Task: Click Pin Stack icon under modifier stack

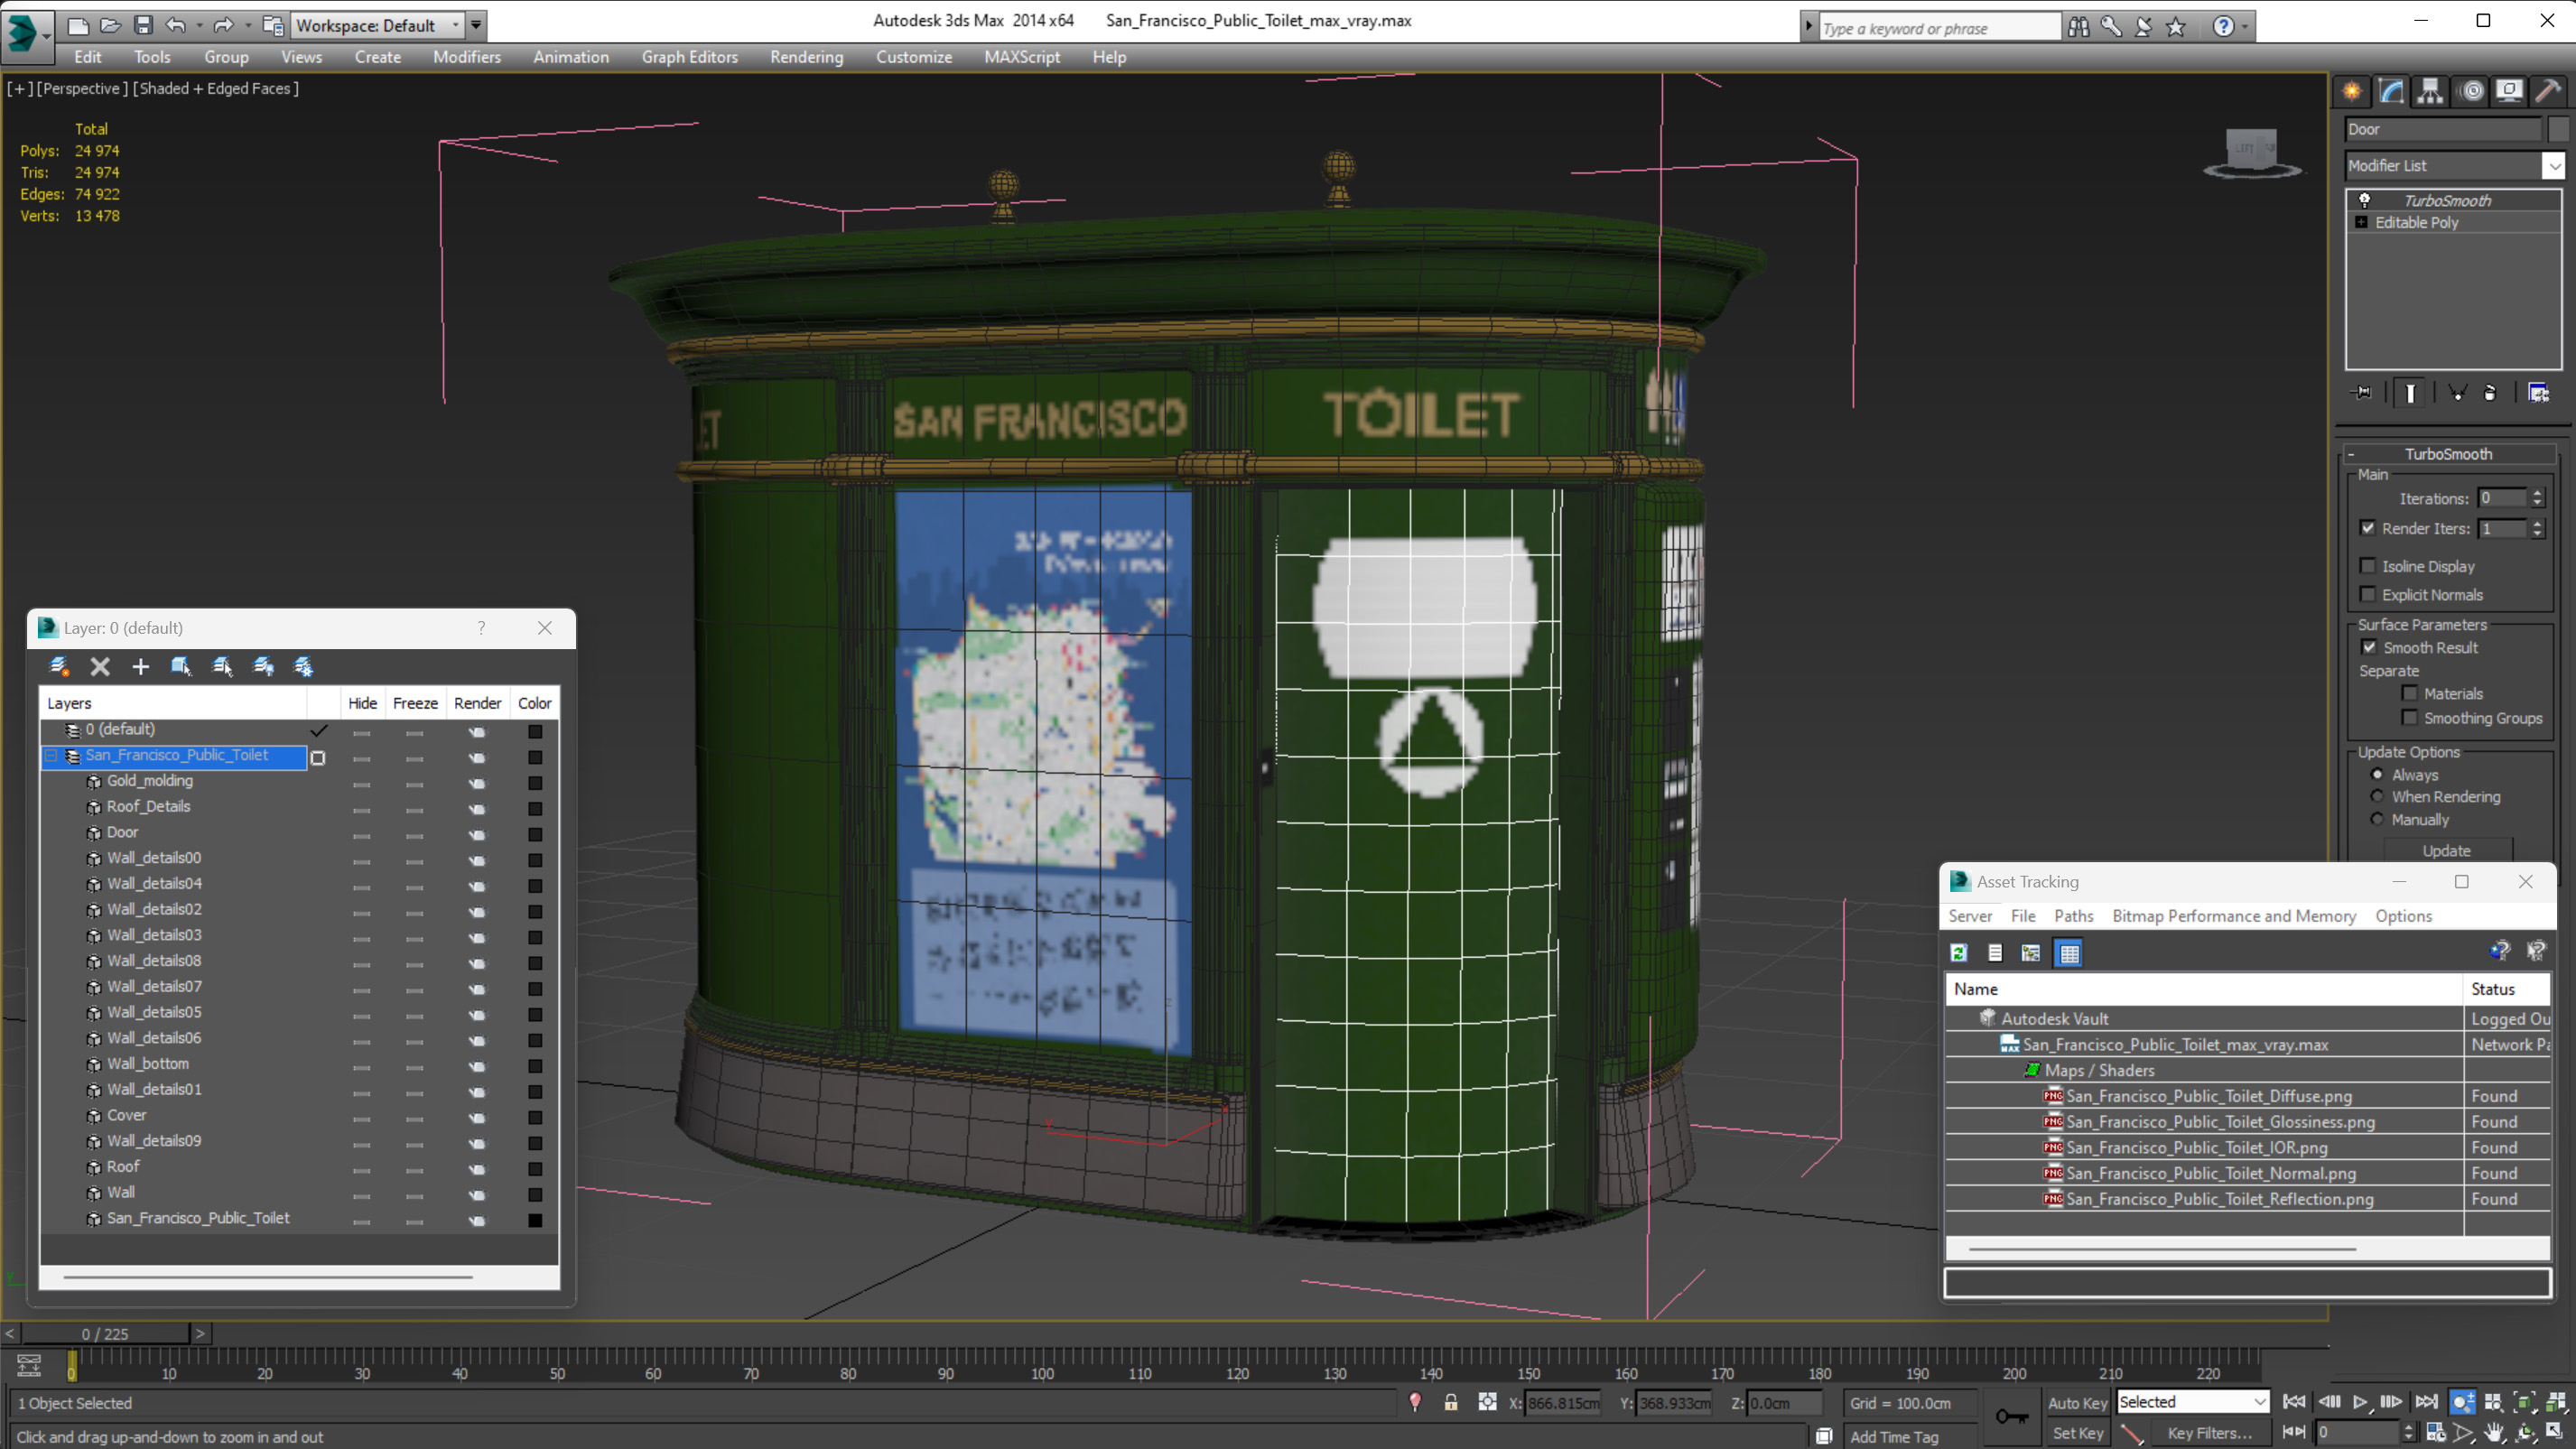Action: 2363,393
